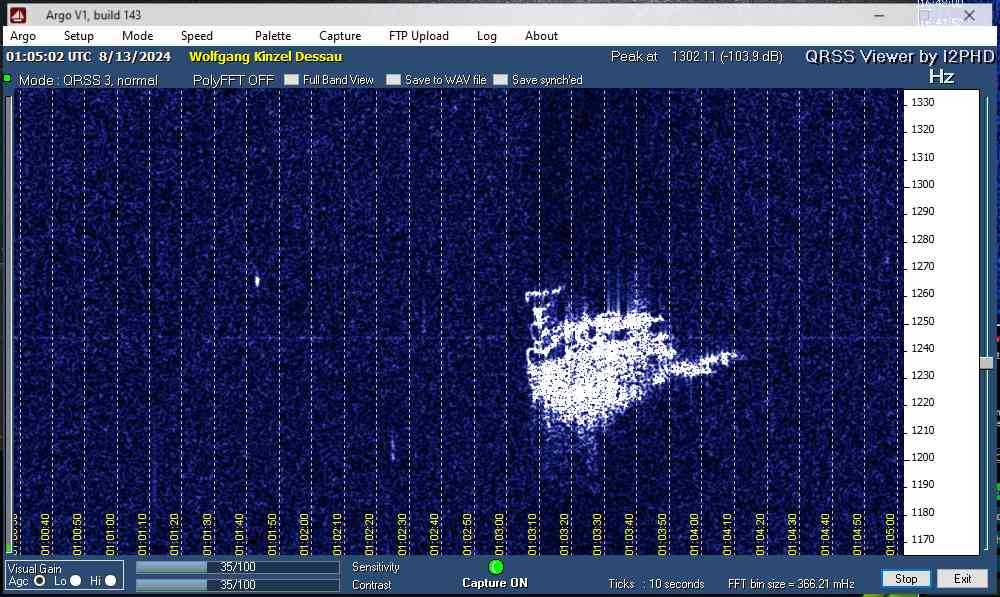This screenshot has height=597, width=1000.
Task: Enable the Save to WAV file checkbox
Action: 393,80
